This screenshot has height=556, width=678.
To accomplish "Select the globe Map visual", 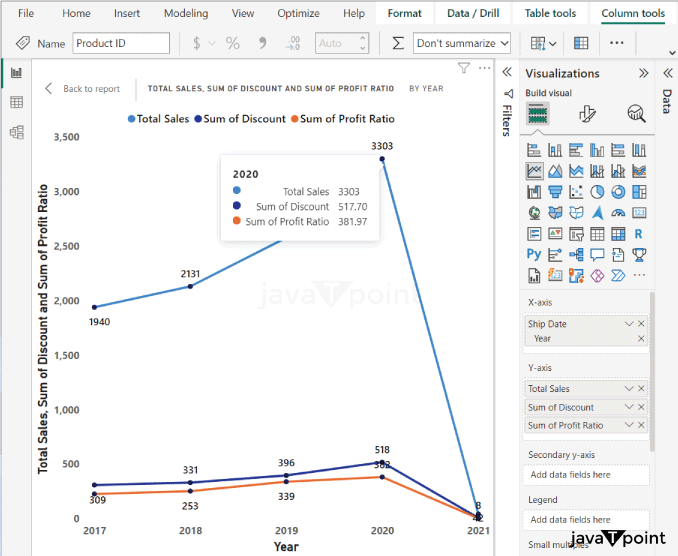I will point(534,213).
